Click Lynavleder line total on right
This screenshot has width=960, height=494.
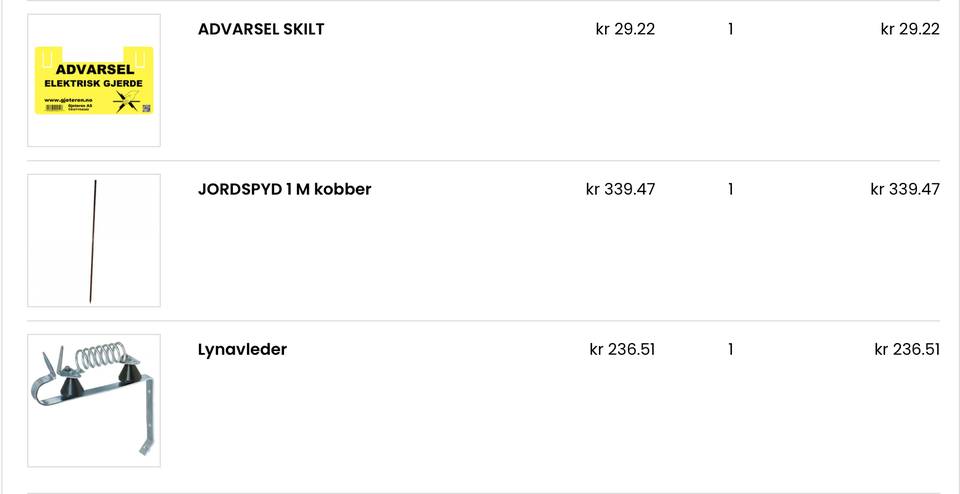907,349
